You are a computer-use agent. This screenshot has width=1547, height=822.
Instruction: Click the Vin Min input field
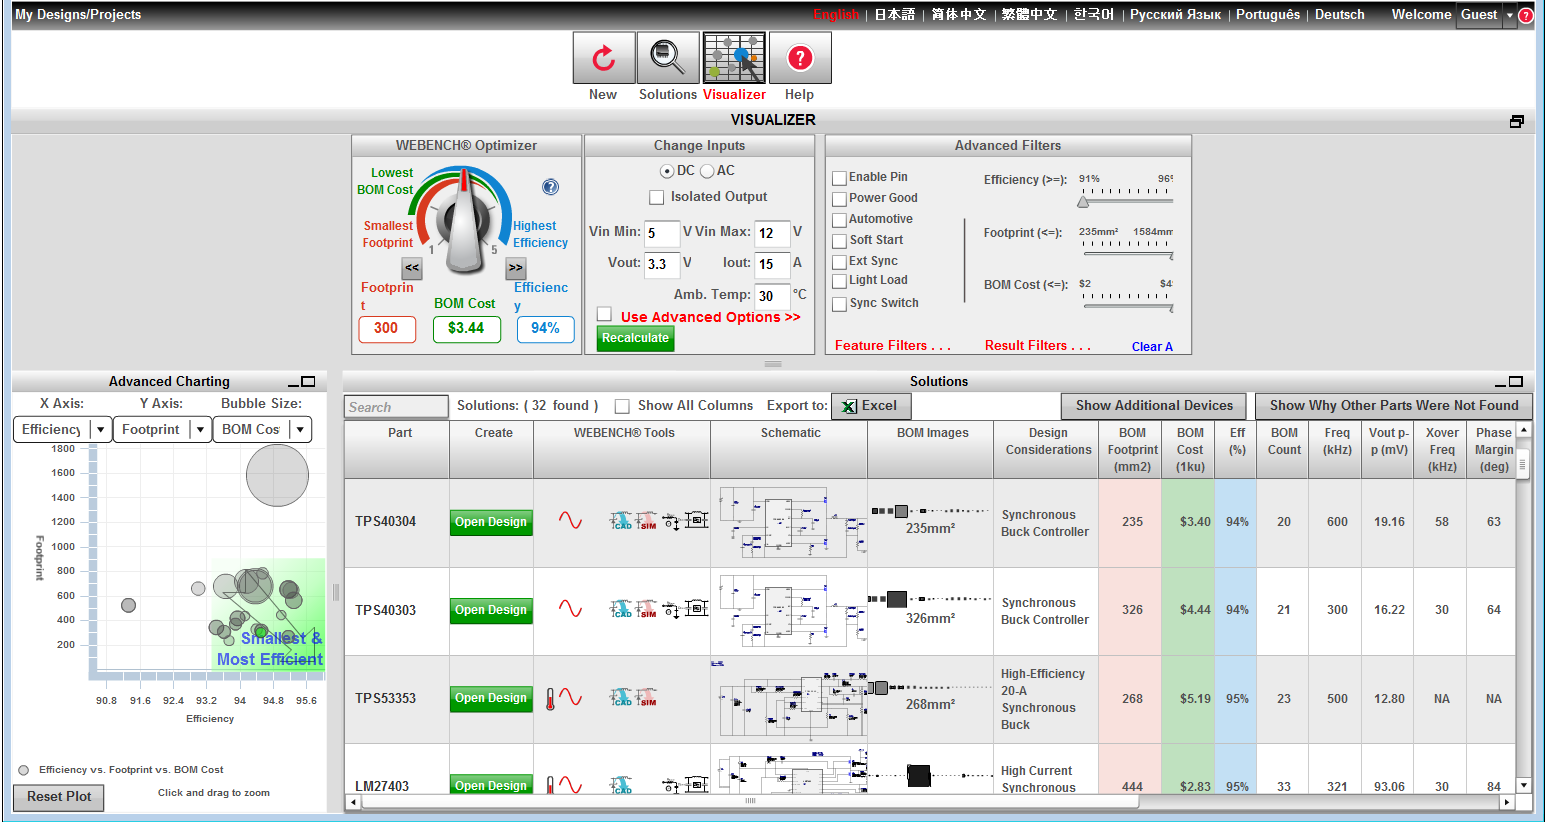pos(662,233)
